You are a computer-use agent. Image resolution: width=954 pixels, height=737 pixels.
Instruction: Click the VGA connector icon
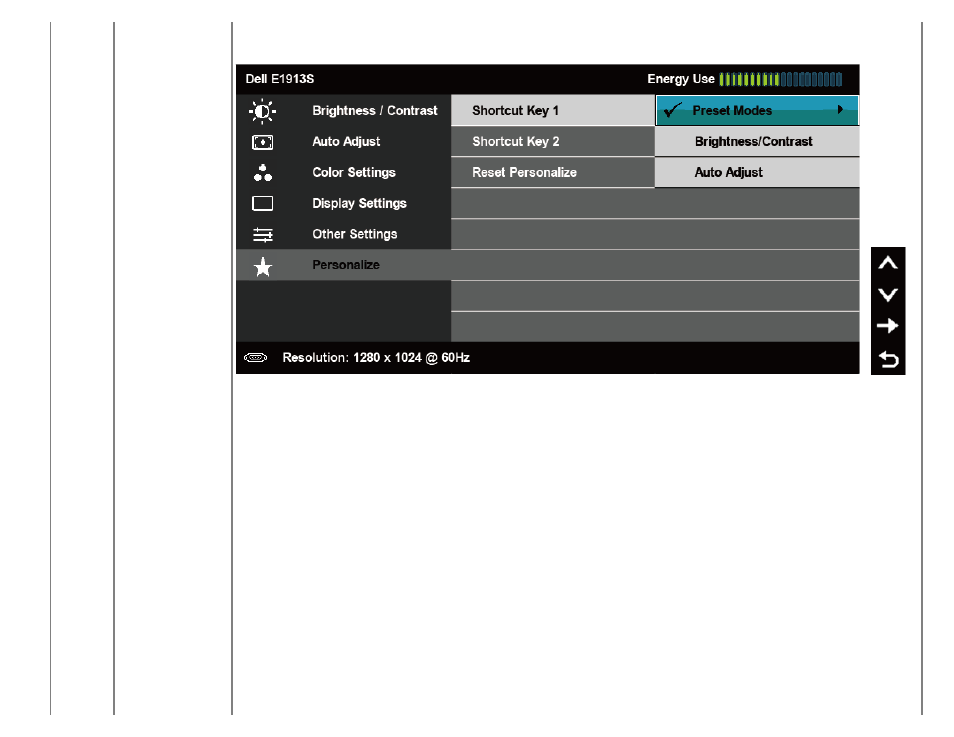pos(256,358)
